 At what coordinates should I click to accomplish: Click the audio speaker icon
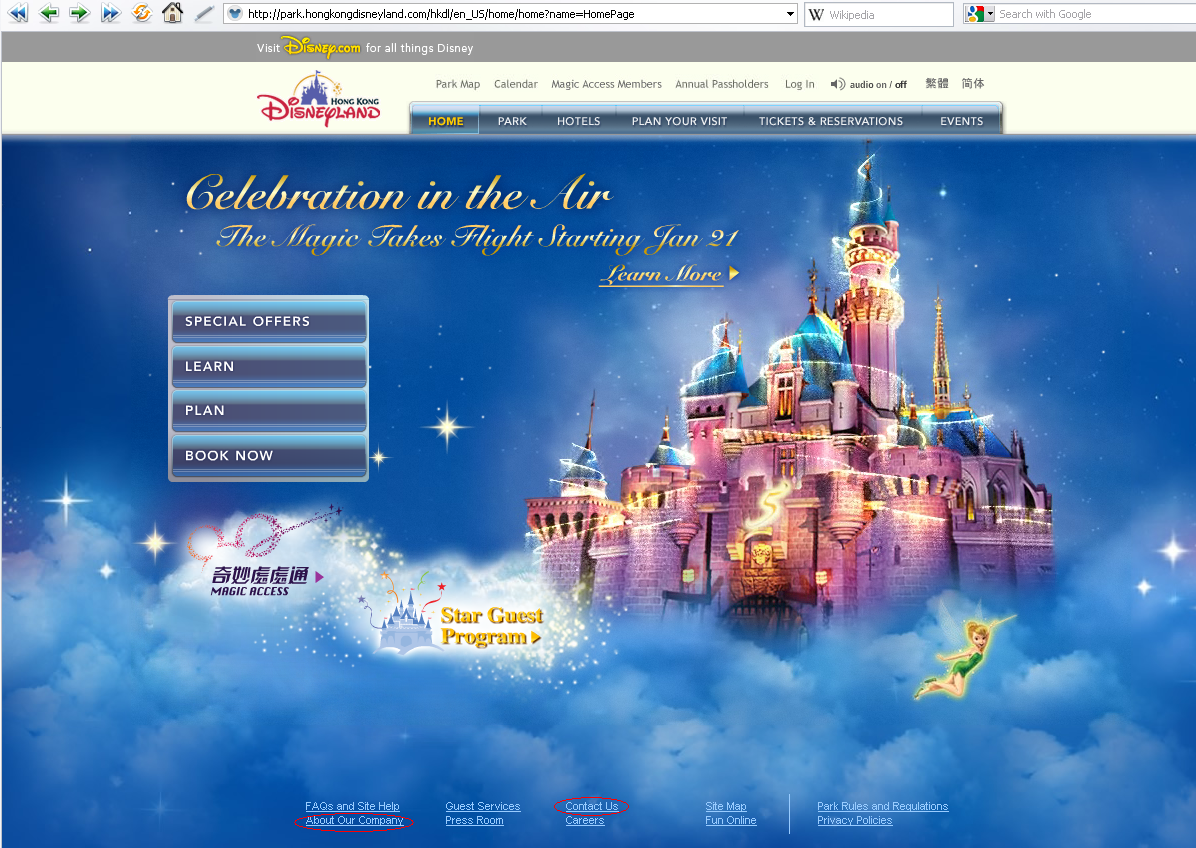point(838,84)
